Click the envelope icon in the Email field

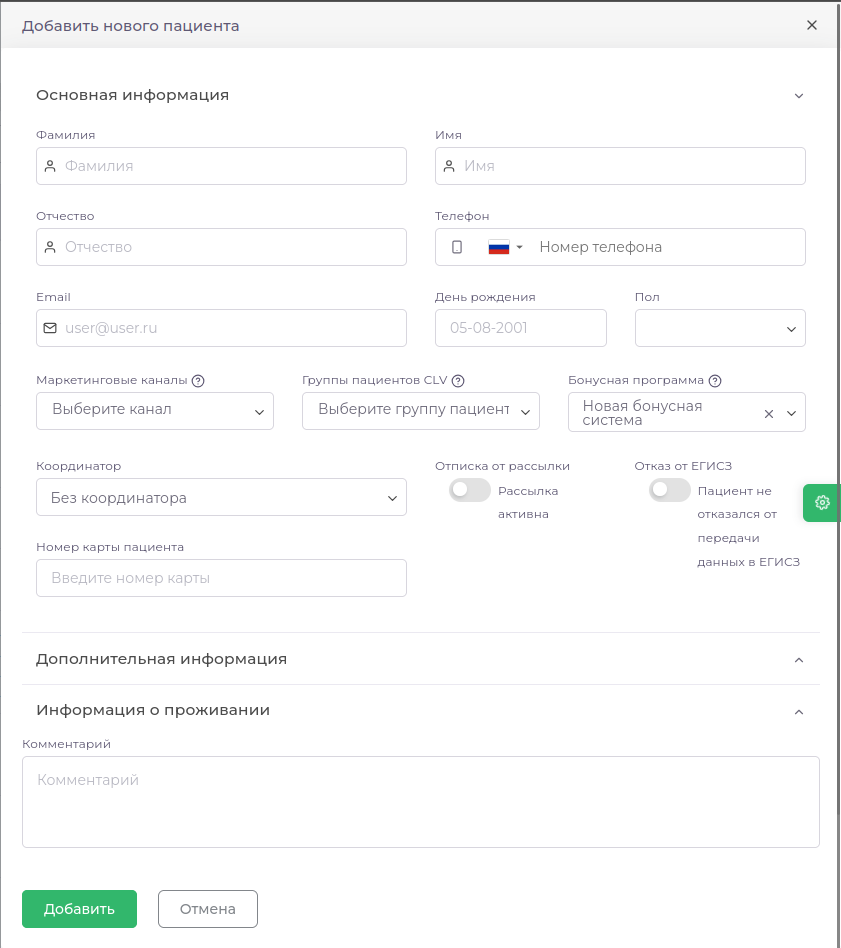coord(51,327)
